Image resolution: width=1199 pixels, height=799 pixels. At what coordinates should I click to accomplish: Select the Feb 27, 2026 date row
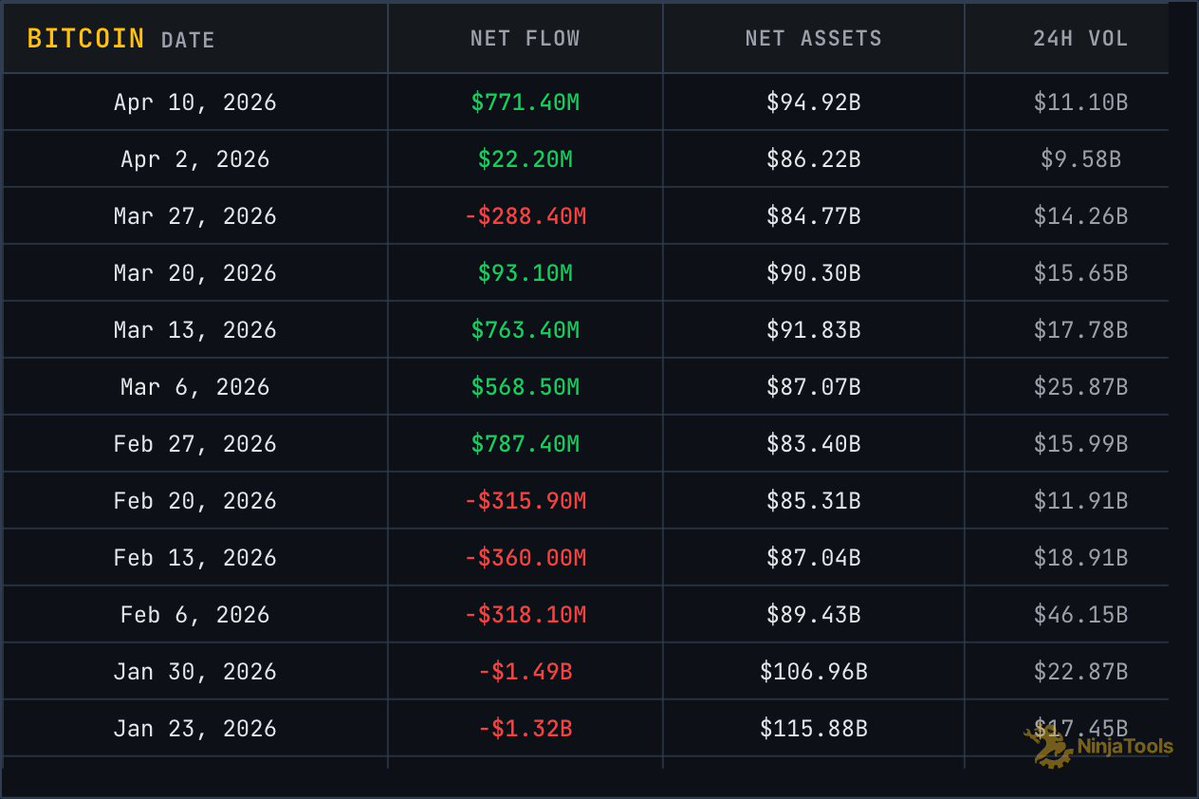(x=195, y=444)
